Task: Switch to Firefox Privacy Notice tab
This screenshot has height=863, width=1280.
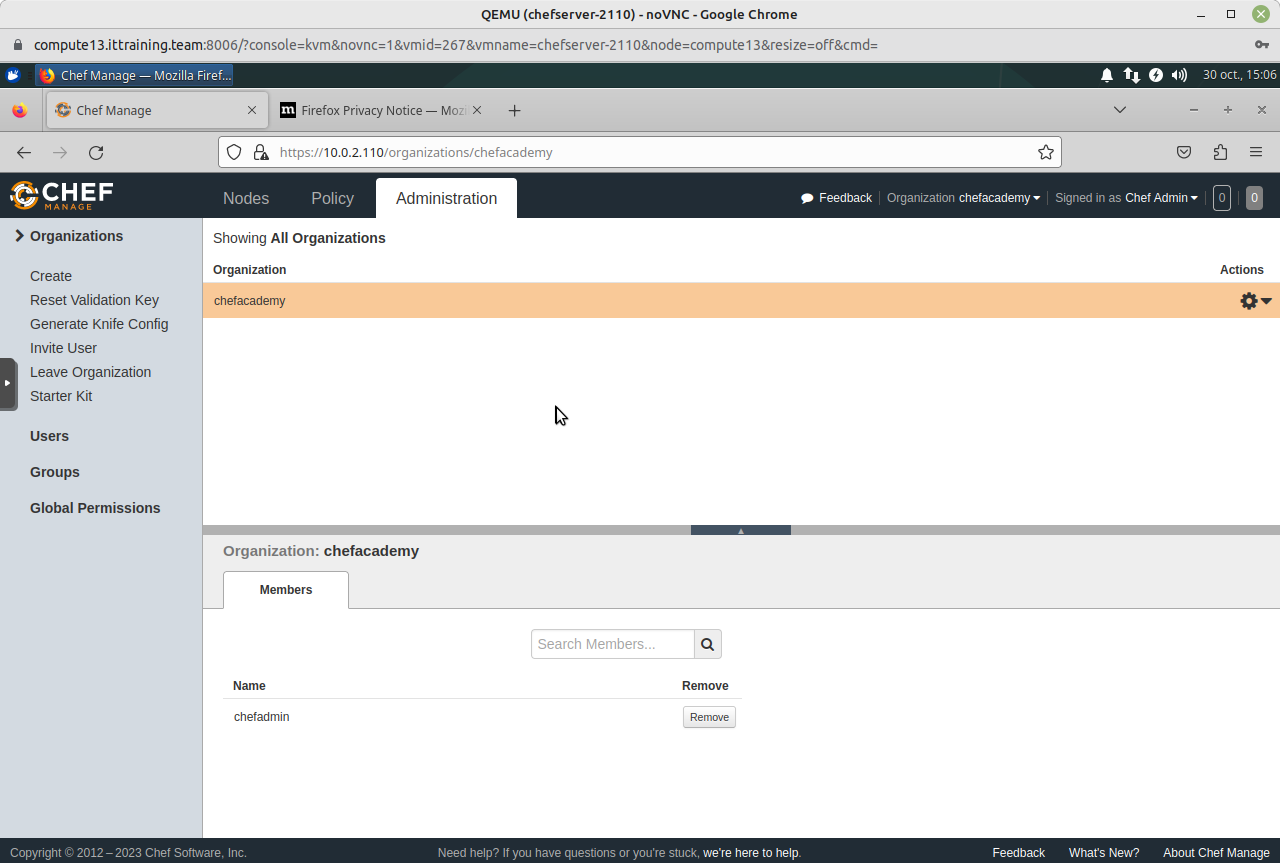Action: pyautogui.click(x=382, y=110)
